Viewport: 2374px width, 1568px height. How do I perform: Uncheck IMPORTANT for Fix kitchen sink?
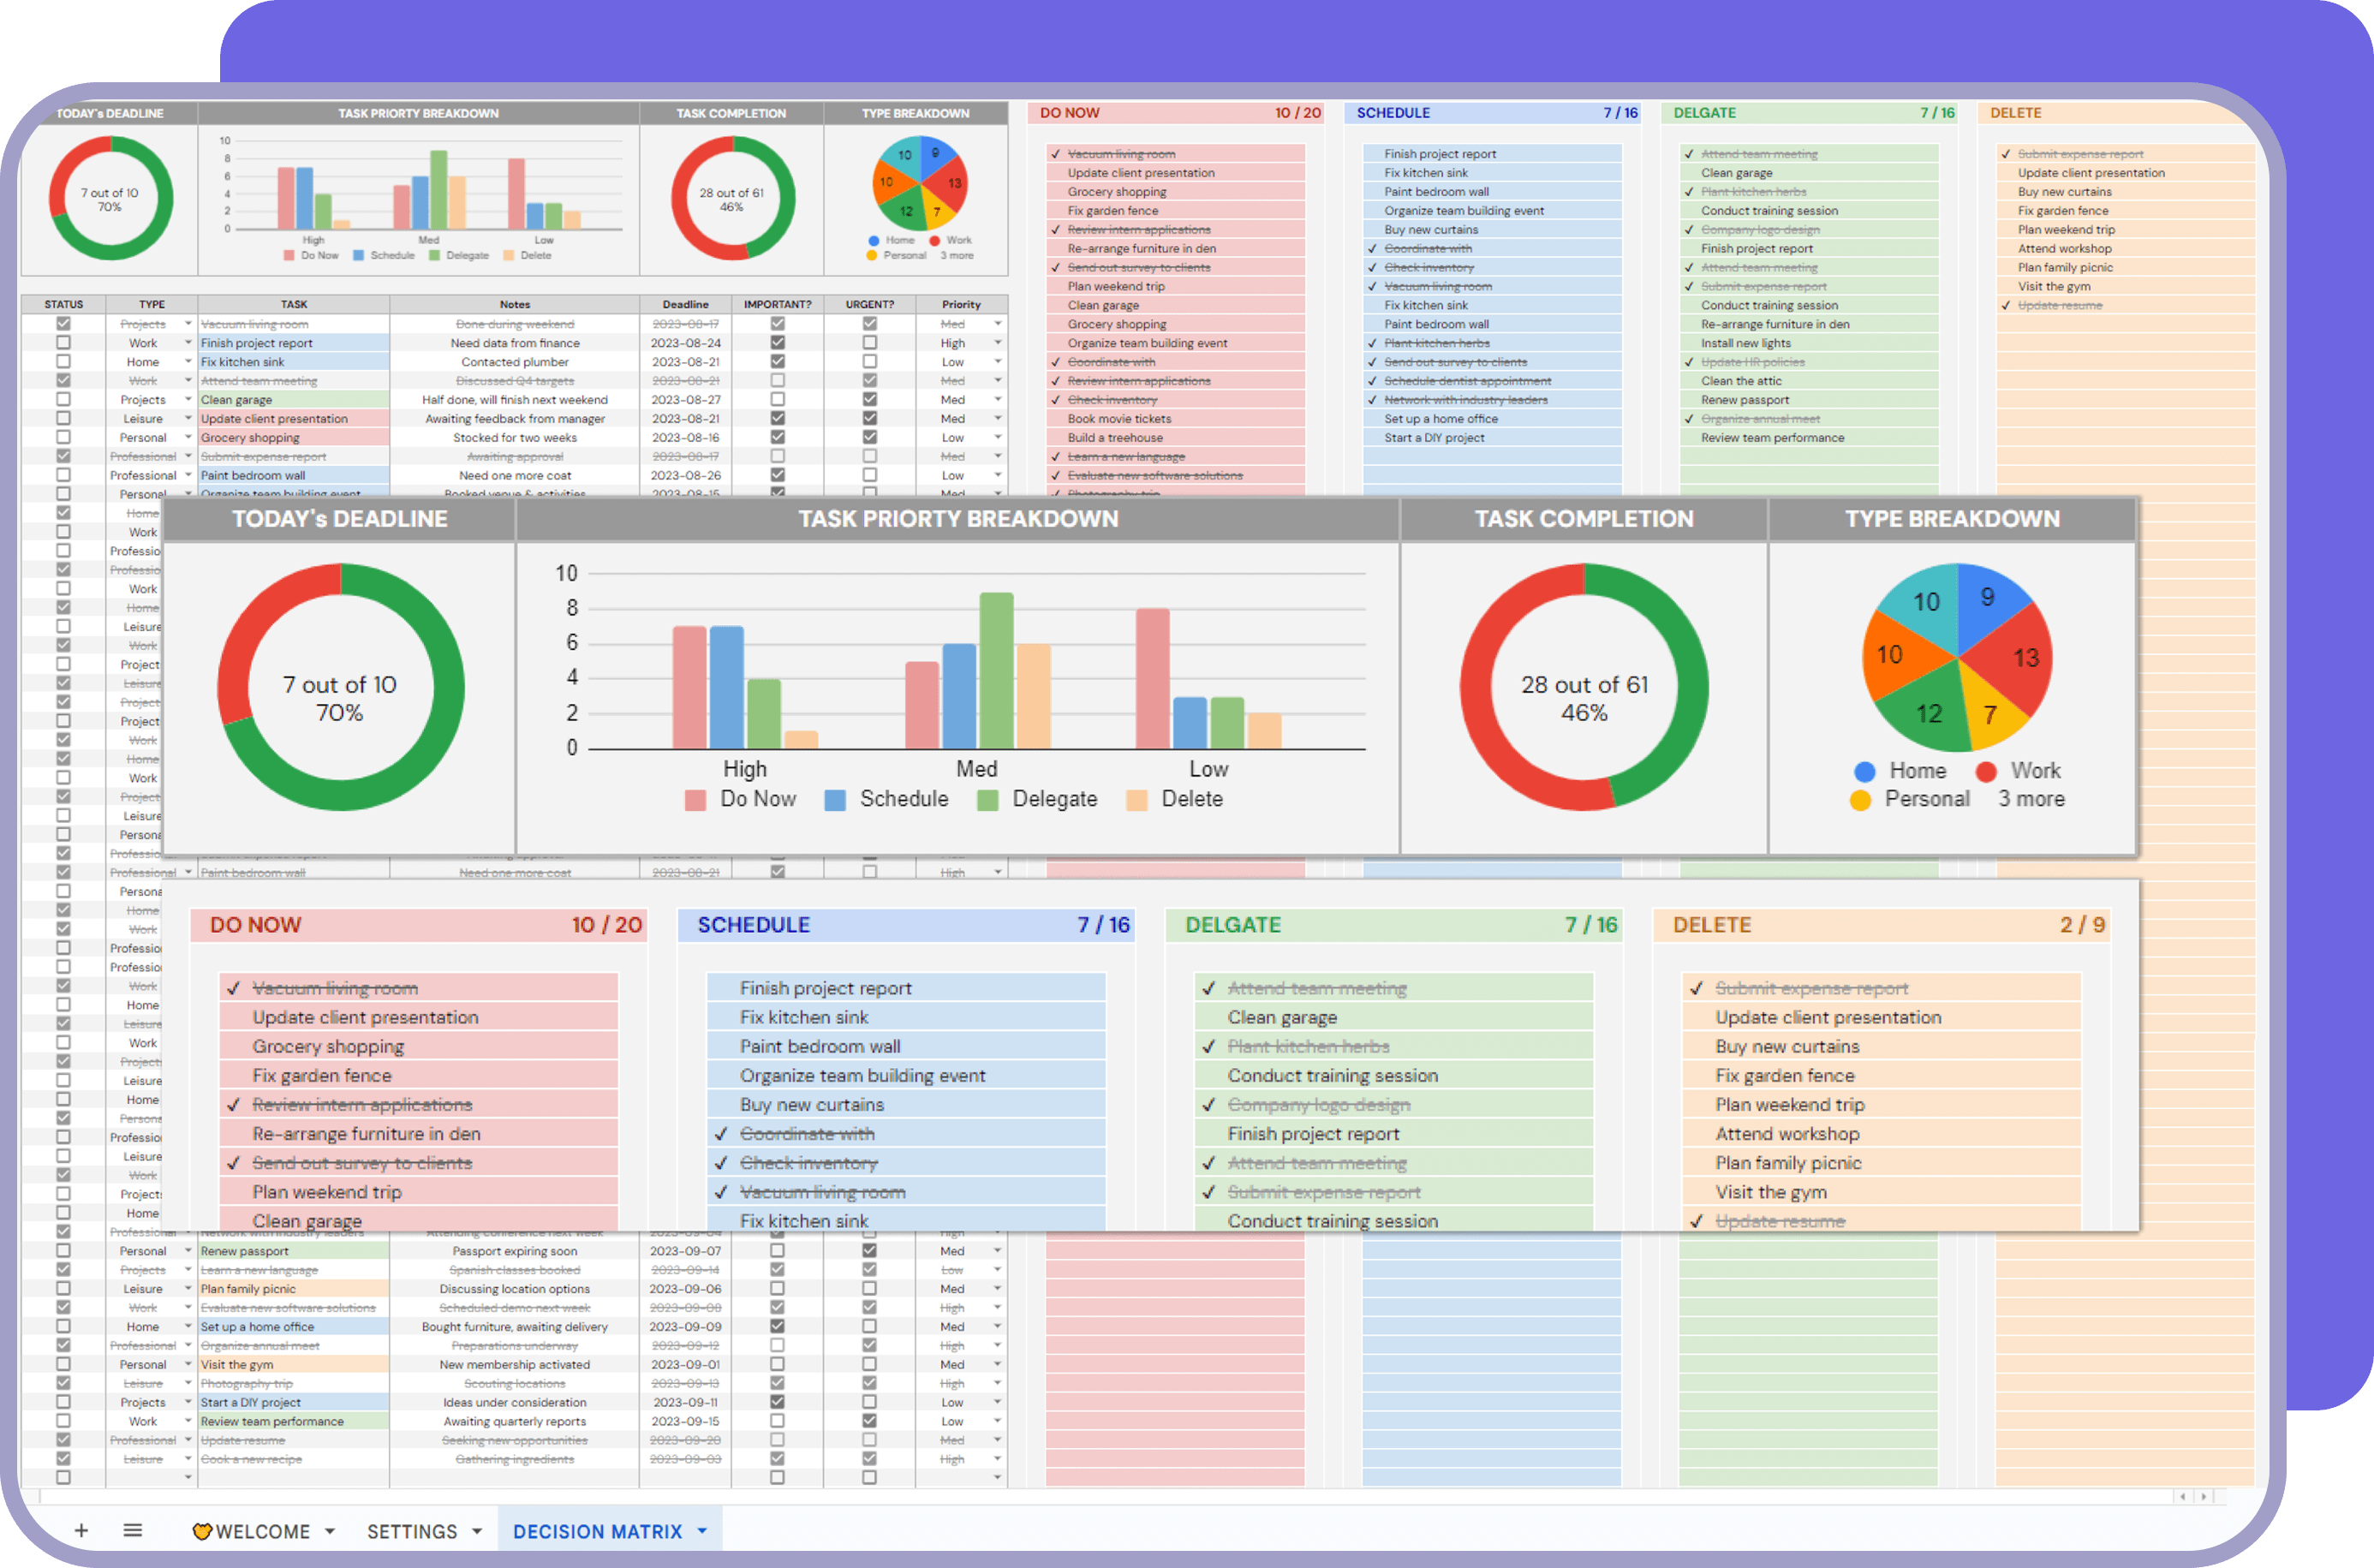[777, 361]
